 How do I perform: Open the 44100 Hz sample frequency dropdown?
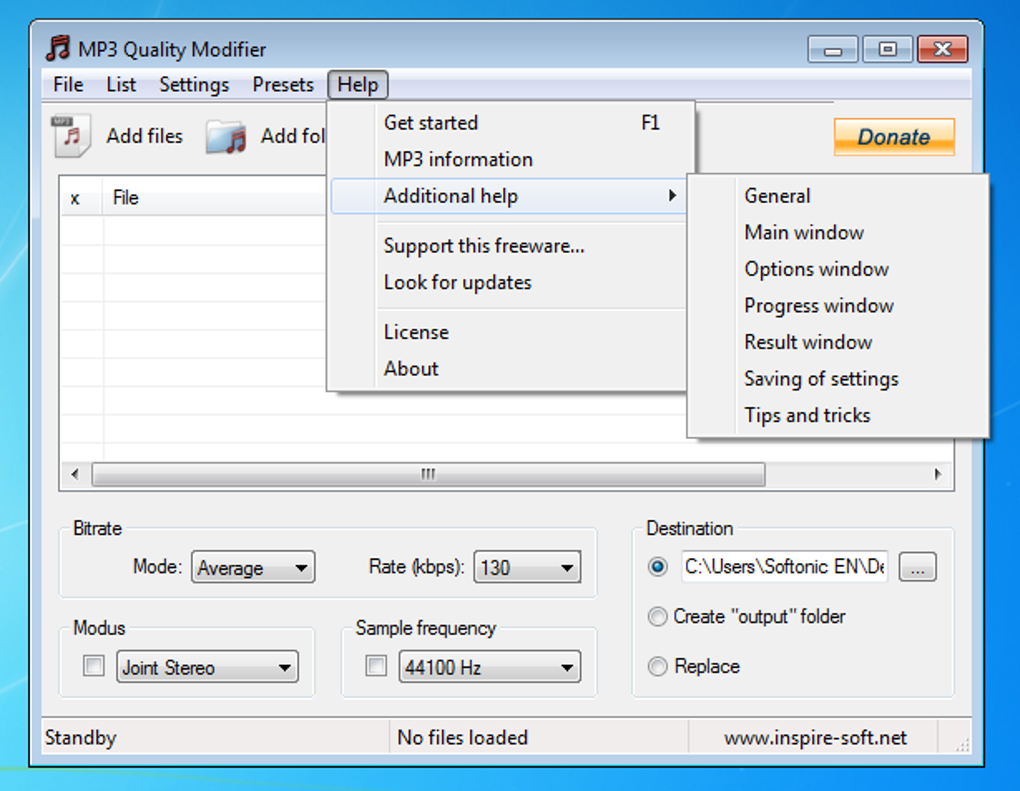coord(490,666)
